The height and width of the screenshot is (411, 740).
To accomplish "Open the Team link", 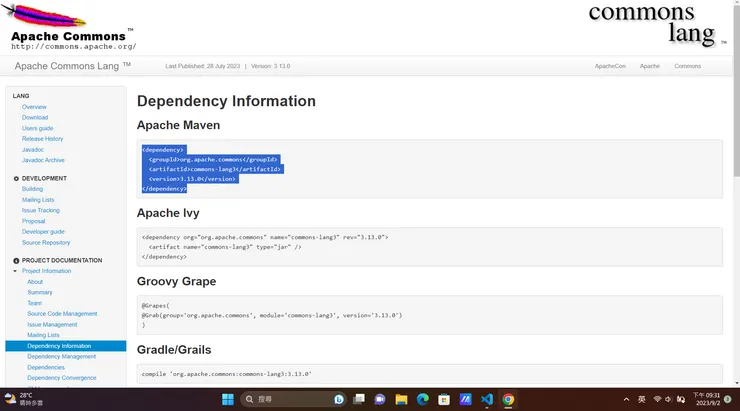I will coord(34,303).
